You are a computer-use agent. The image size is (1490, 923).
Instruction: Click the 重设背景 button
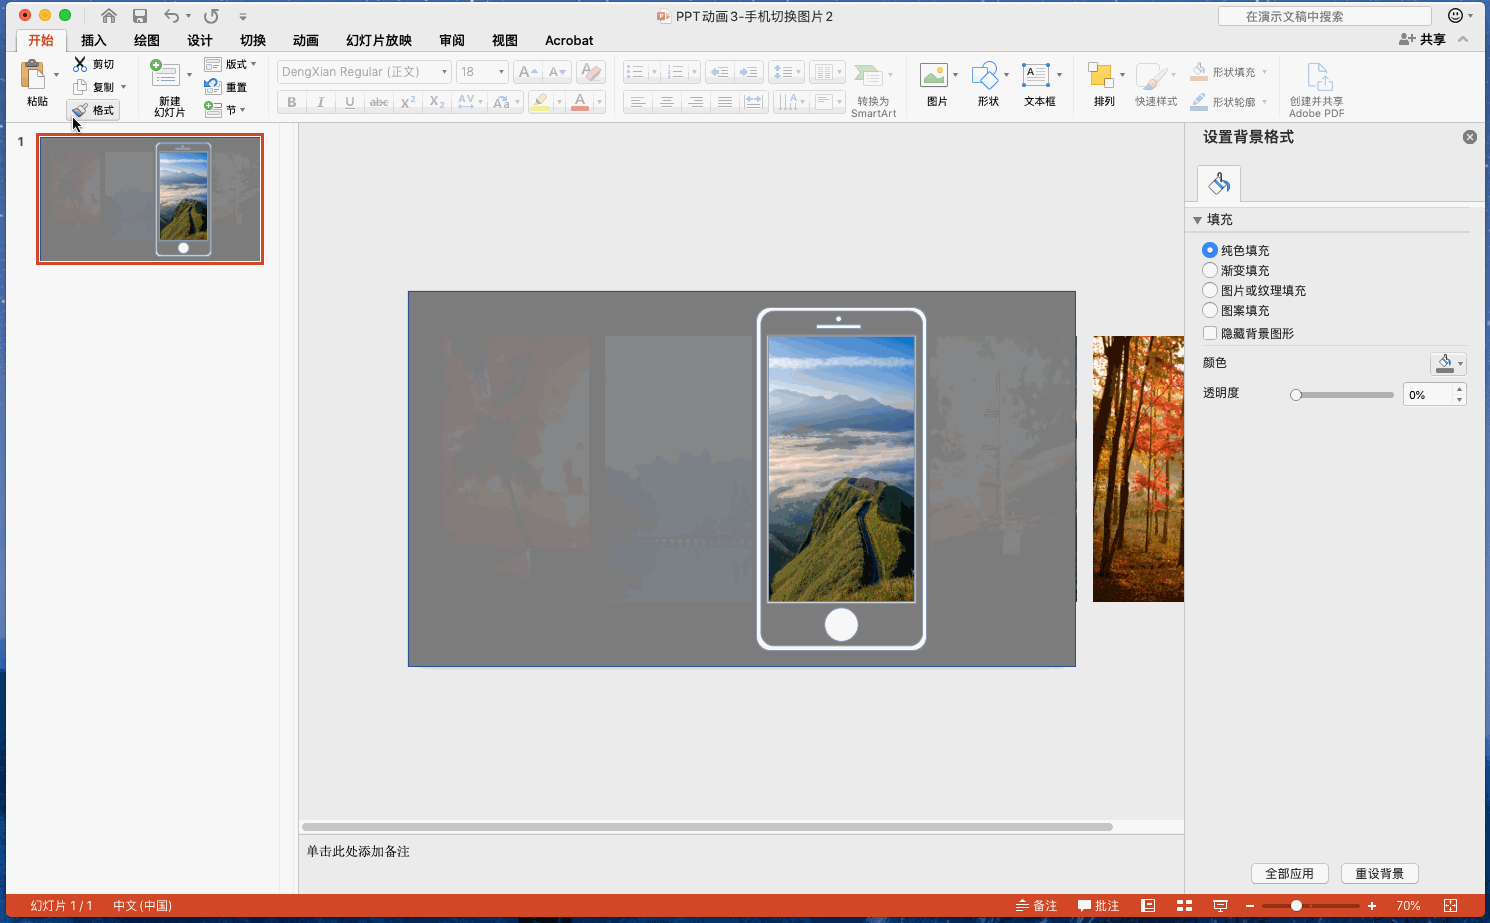click(x=1379, y=873)
